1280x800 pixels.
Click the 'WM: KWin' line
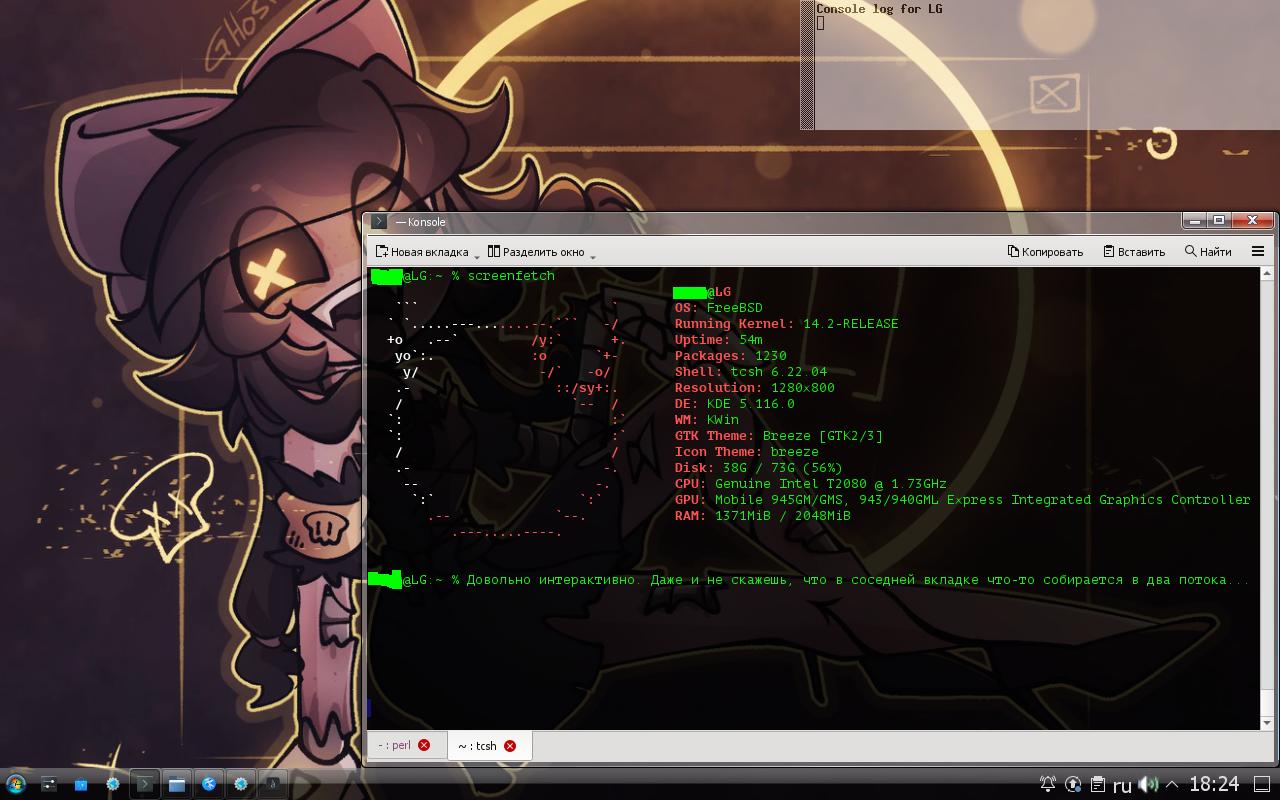707,420
